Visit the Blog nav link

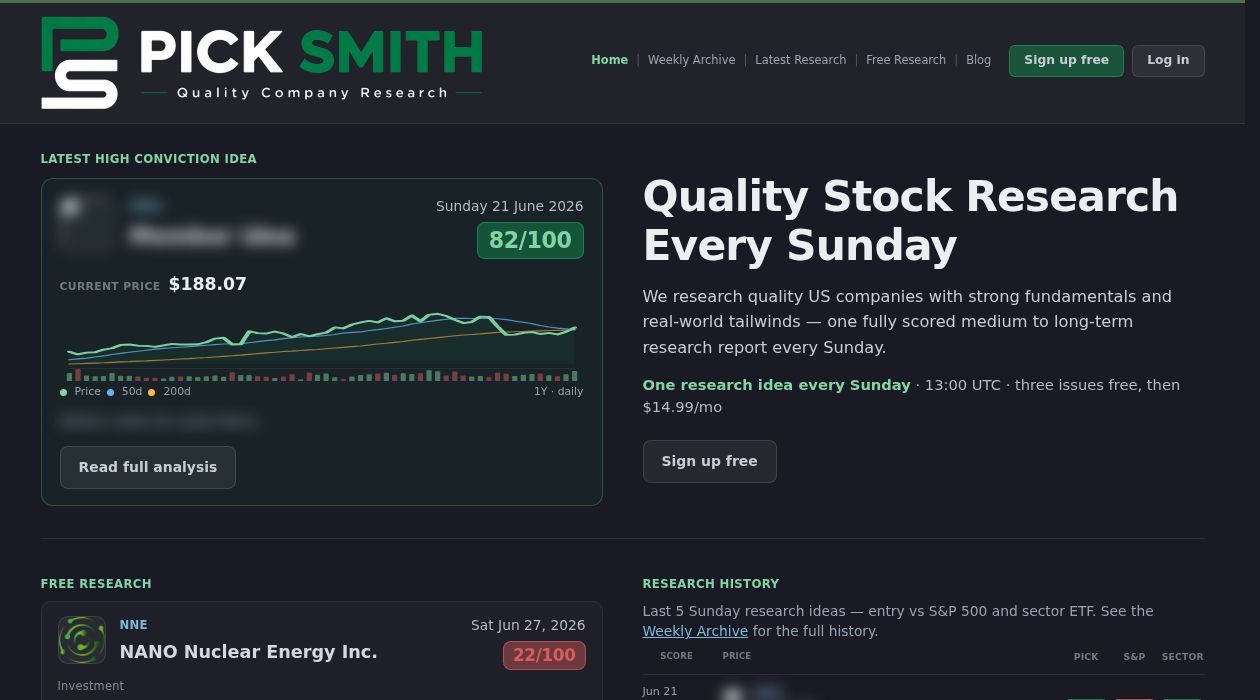(x=978, y=60)
